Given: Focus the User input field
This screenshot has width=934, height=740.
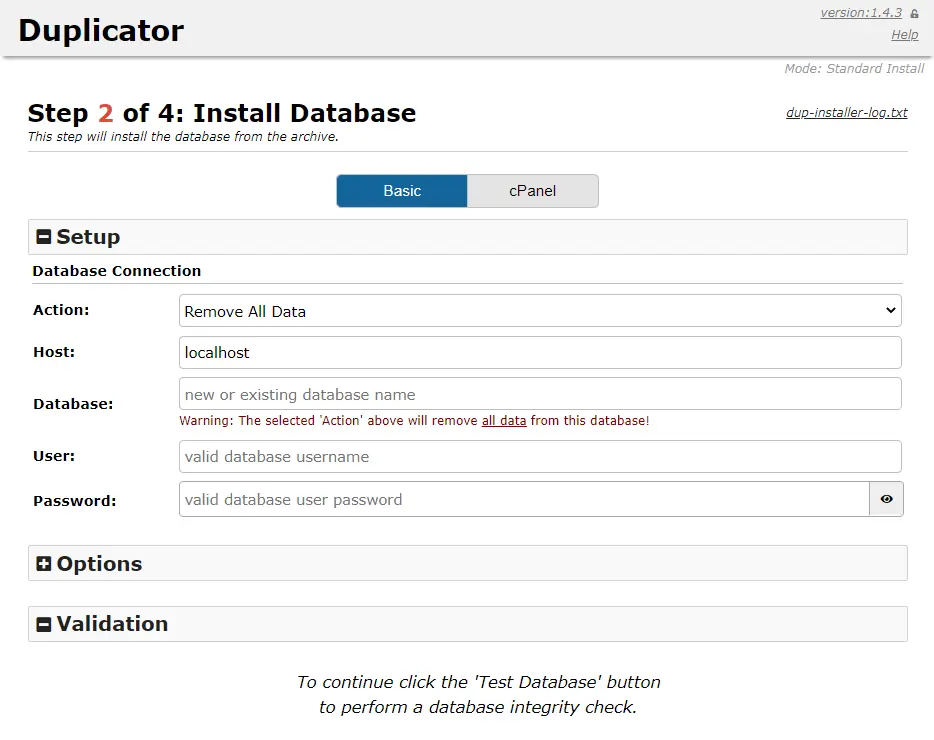Looking at the screenshot, I should [x=540, y=456].
